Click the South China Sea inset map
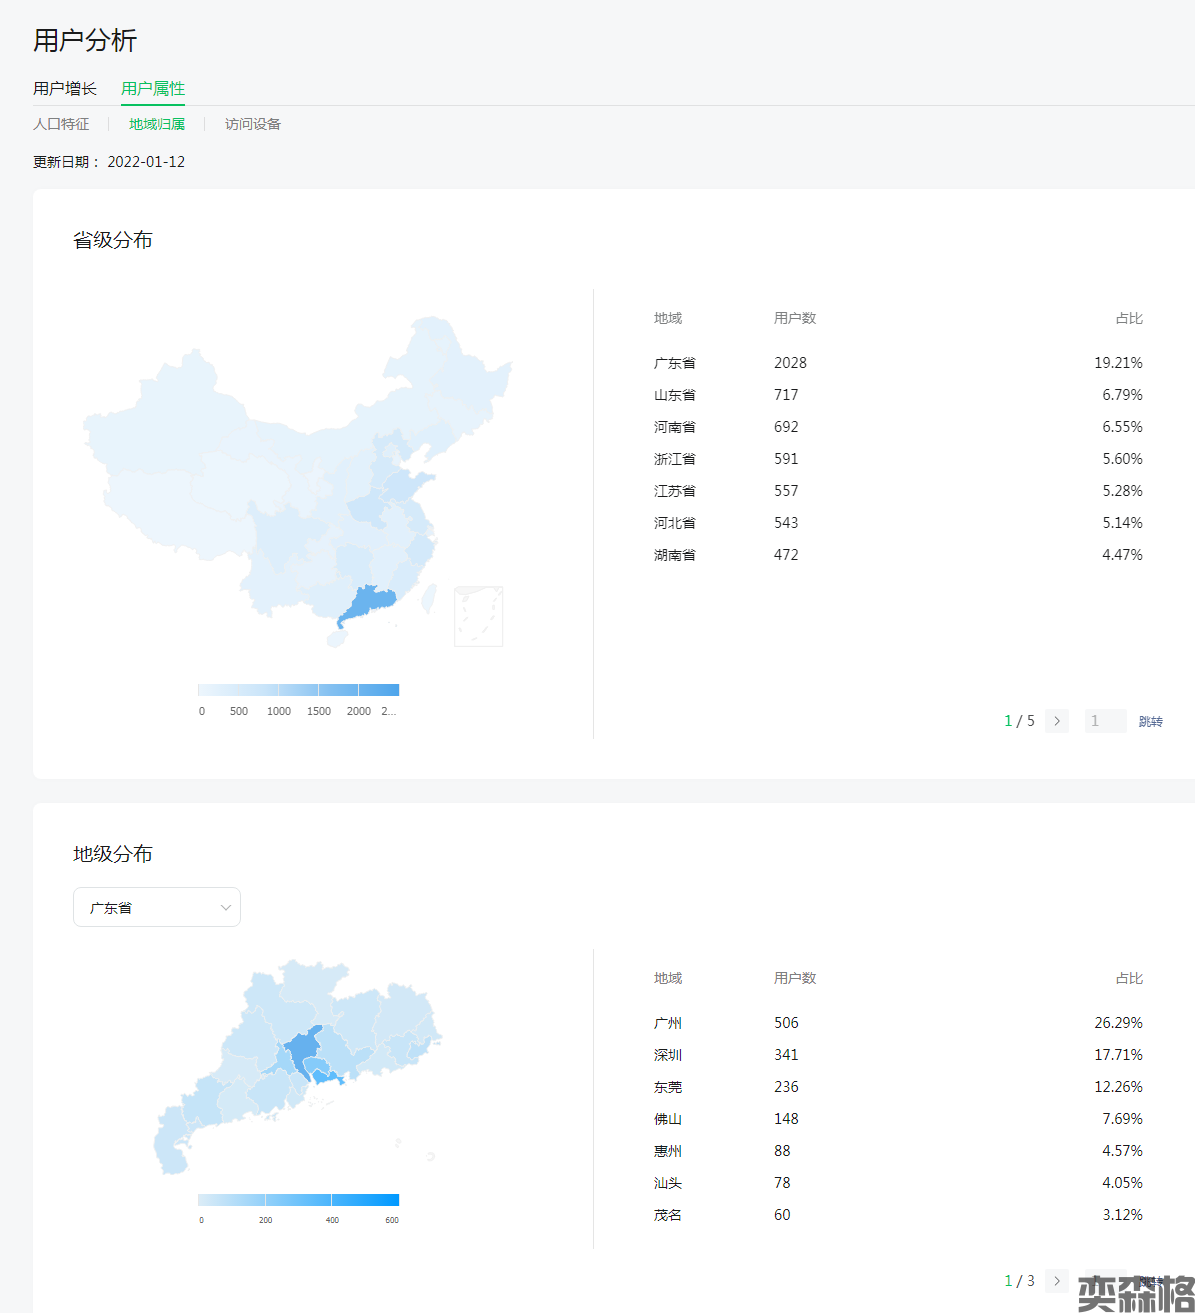This screenshot has width=1195, height=1313. coord(478,616)
